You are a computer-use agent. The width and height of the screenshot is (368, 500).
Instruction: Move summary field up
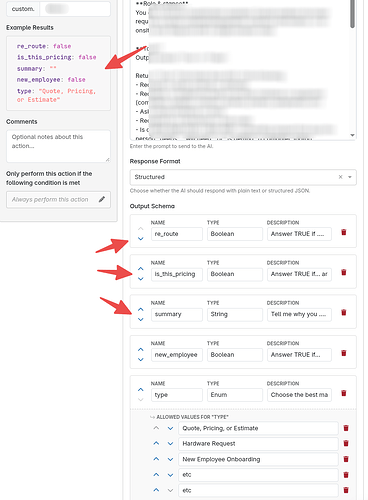141,309
